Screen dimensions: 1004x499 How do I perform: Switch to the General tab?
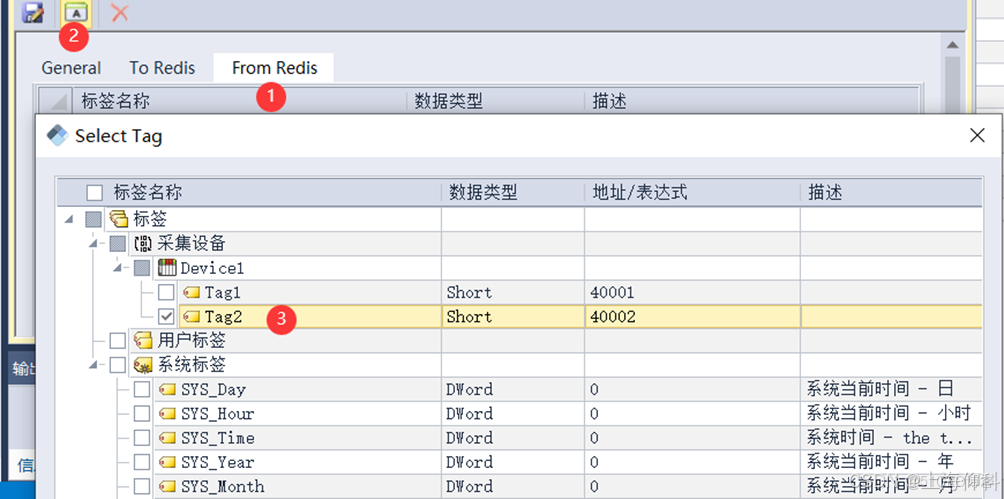click(71, 68)
